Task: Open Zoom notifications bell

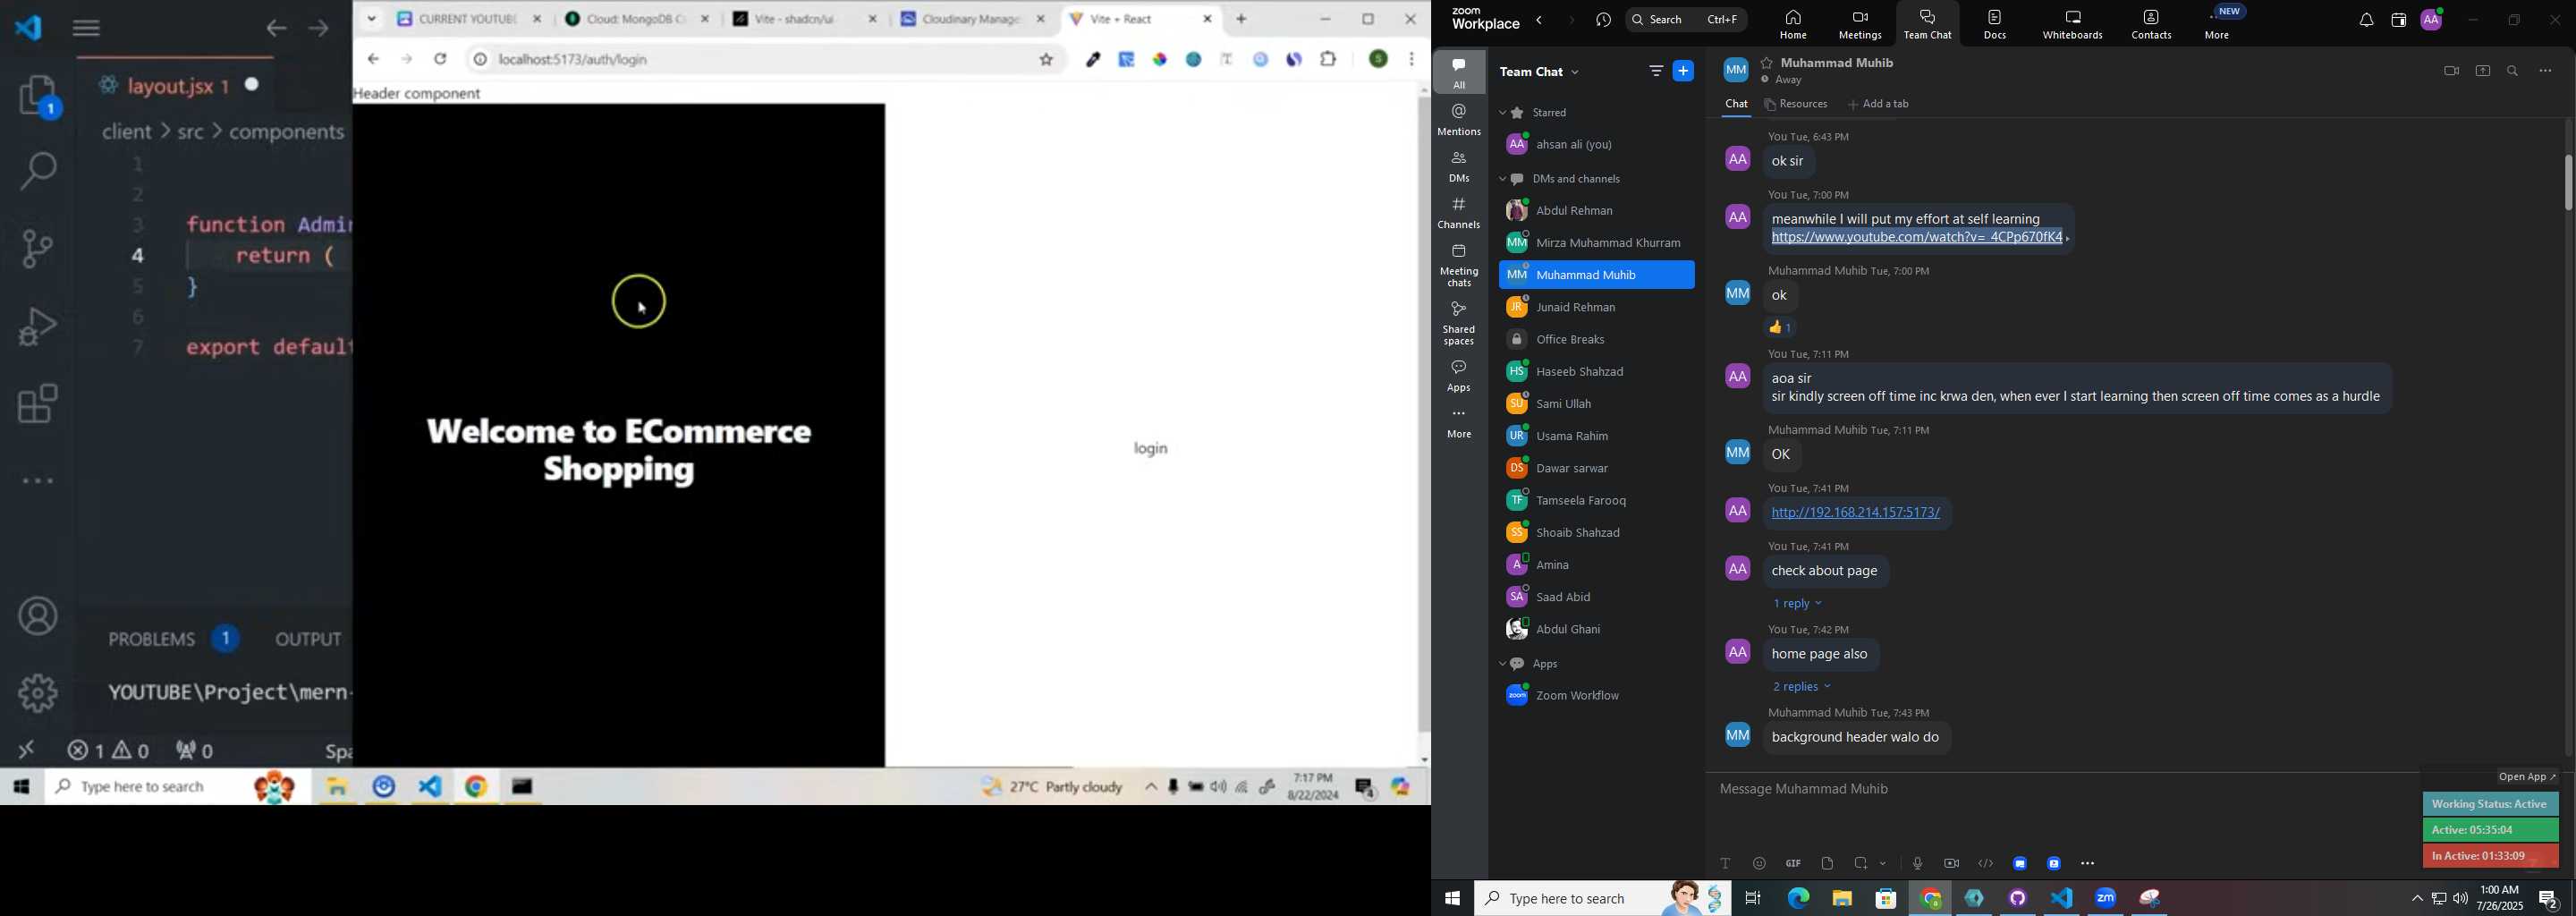Action: point(2365,21)
